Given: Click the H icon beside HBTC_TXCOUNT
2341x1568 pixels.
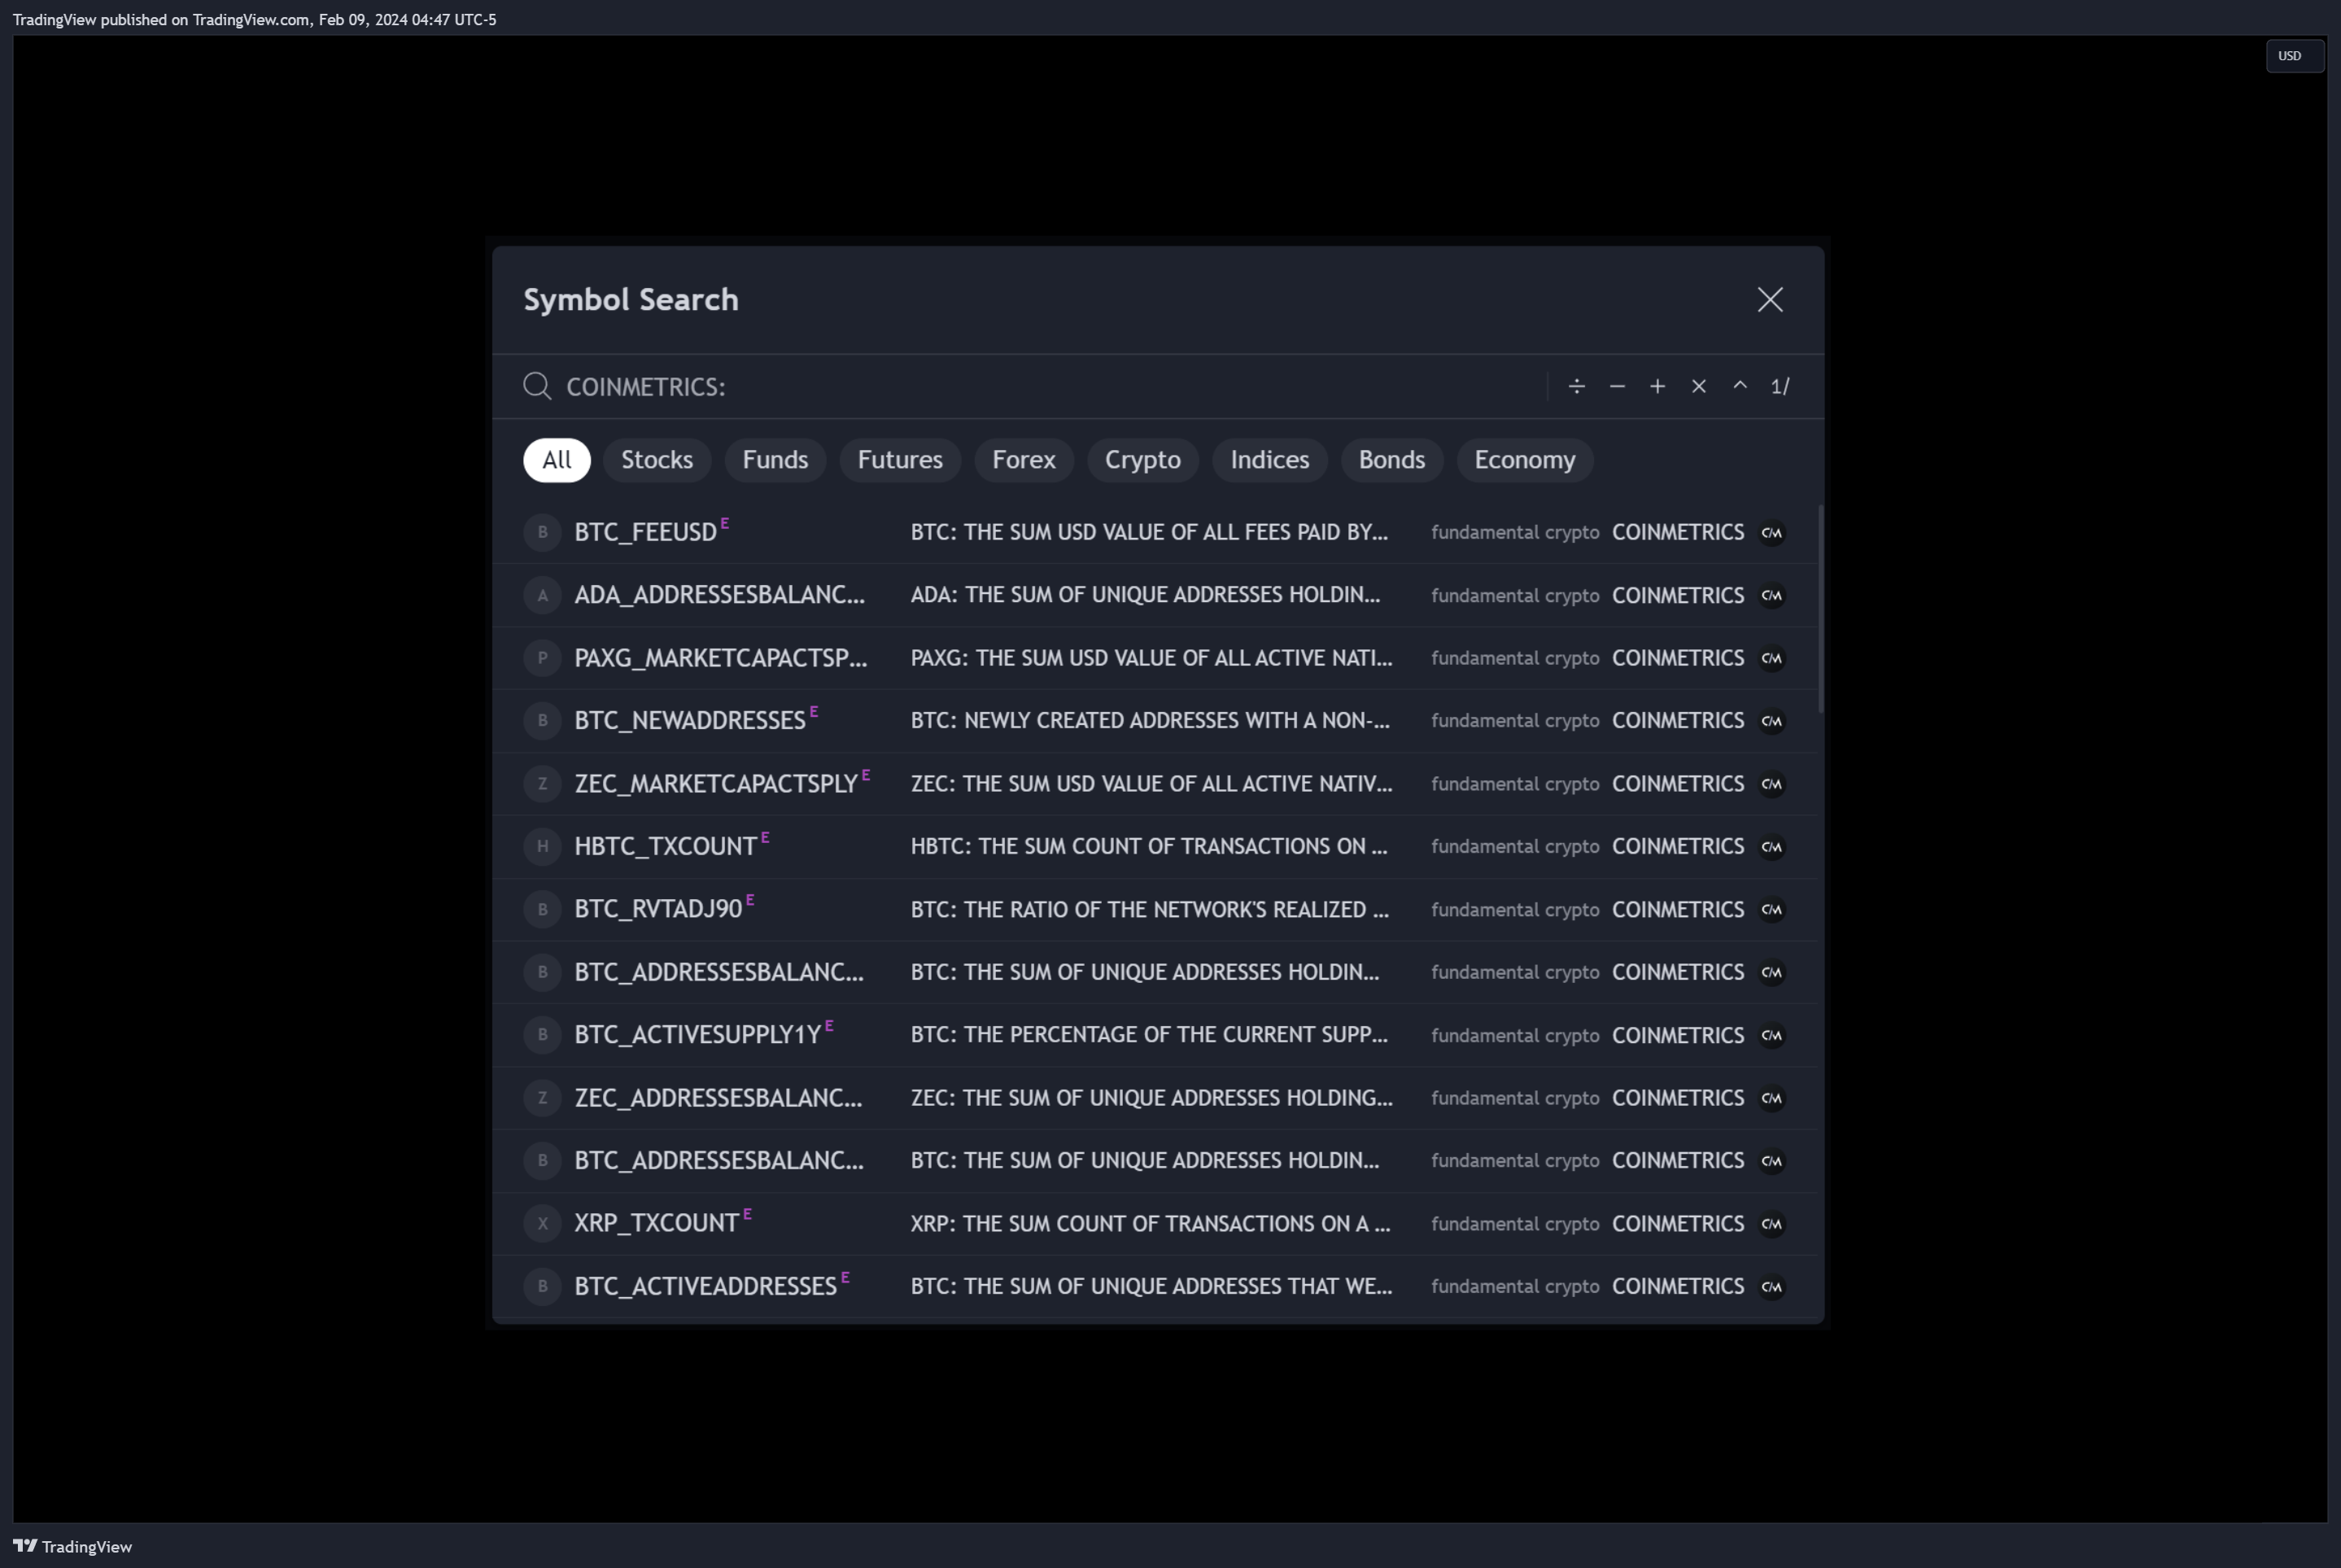Looking at the screenshot, I should [x=542, y=847].
